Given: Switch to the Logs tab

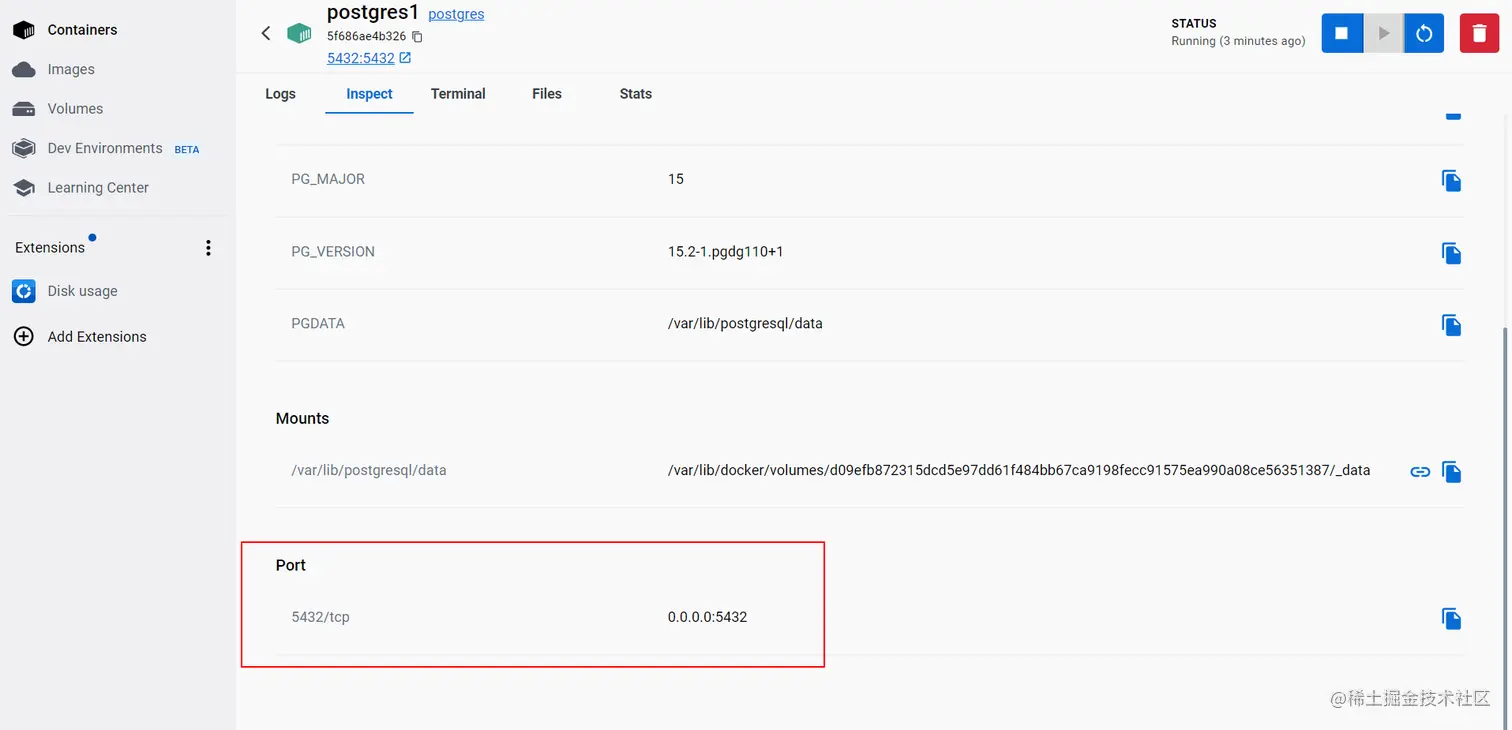Looking at the screenshot, I should pyautogui.click(x=280, y=94).
